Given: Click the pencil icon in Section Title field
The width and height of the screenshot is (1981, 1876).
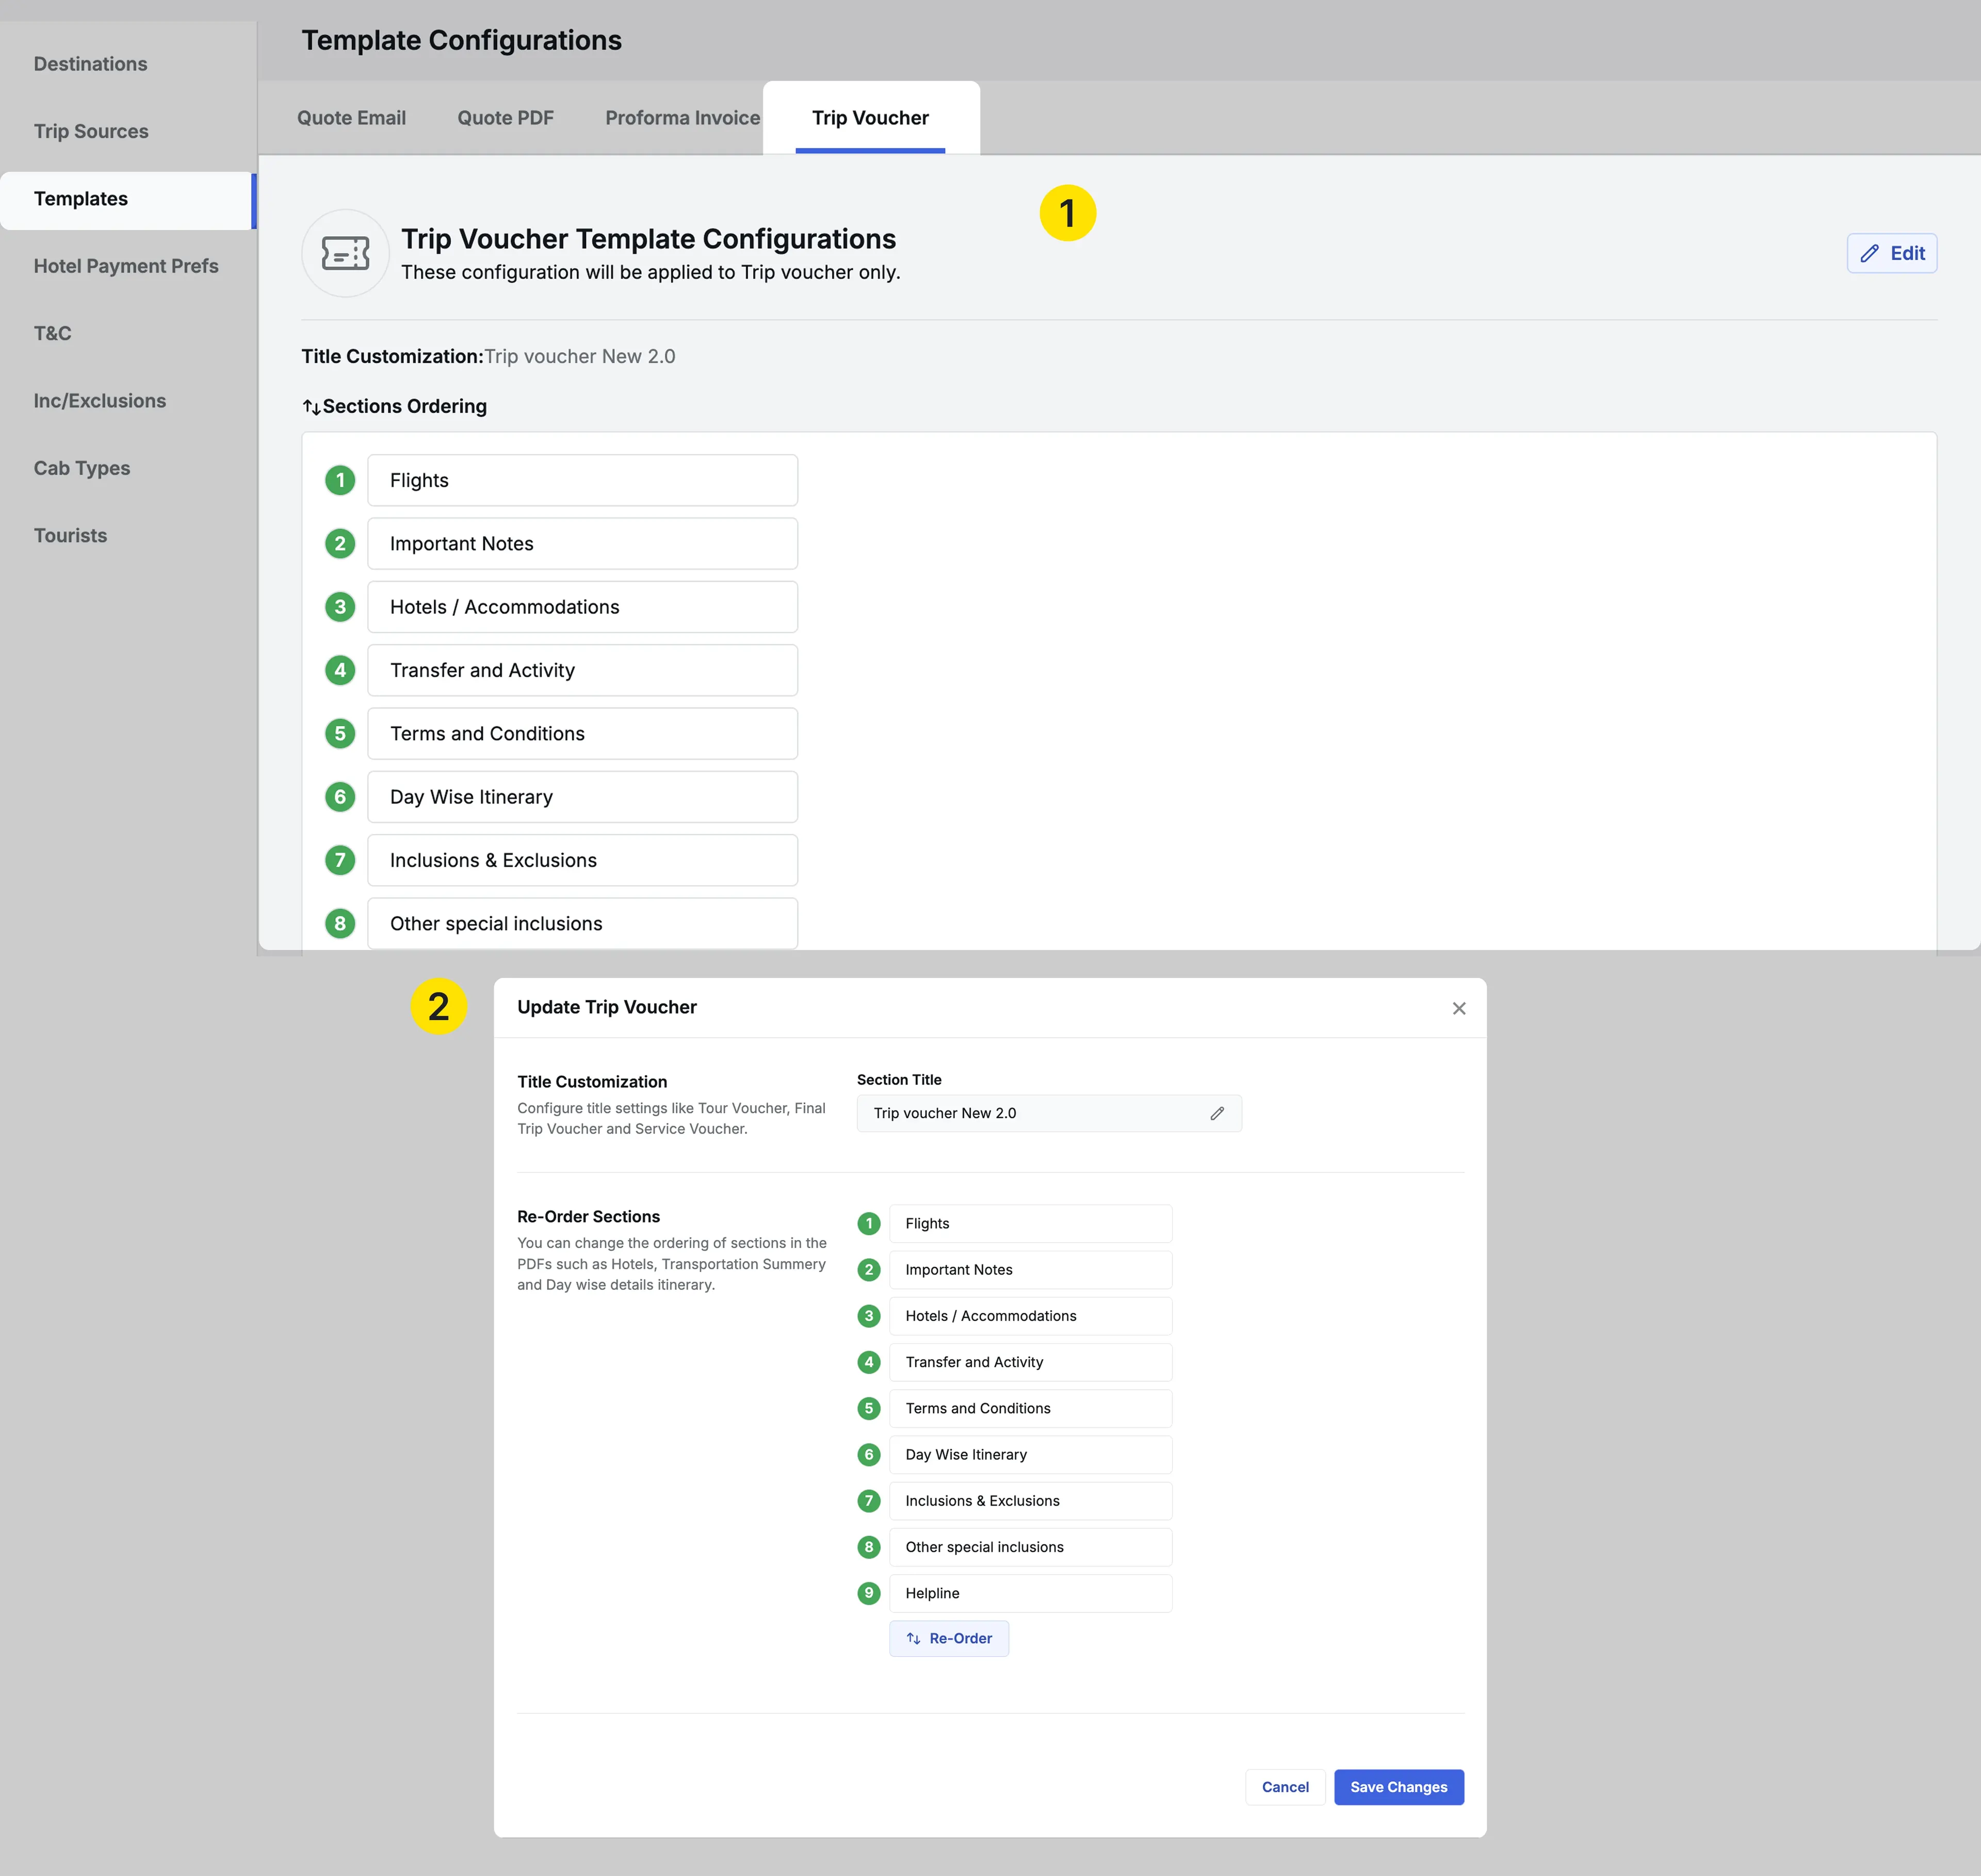Looking at the screenshot, I should click(x=1217, y=1113).
